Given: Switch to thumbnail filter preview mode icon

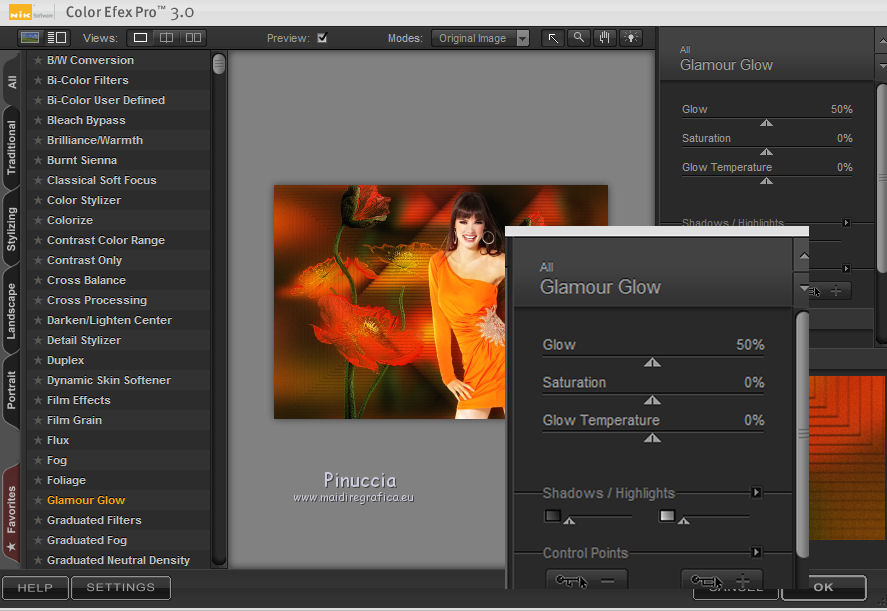Looking at the screenshot, I should click(30, 38).
